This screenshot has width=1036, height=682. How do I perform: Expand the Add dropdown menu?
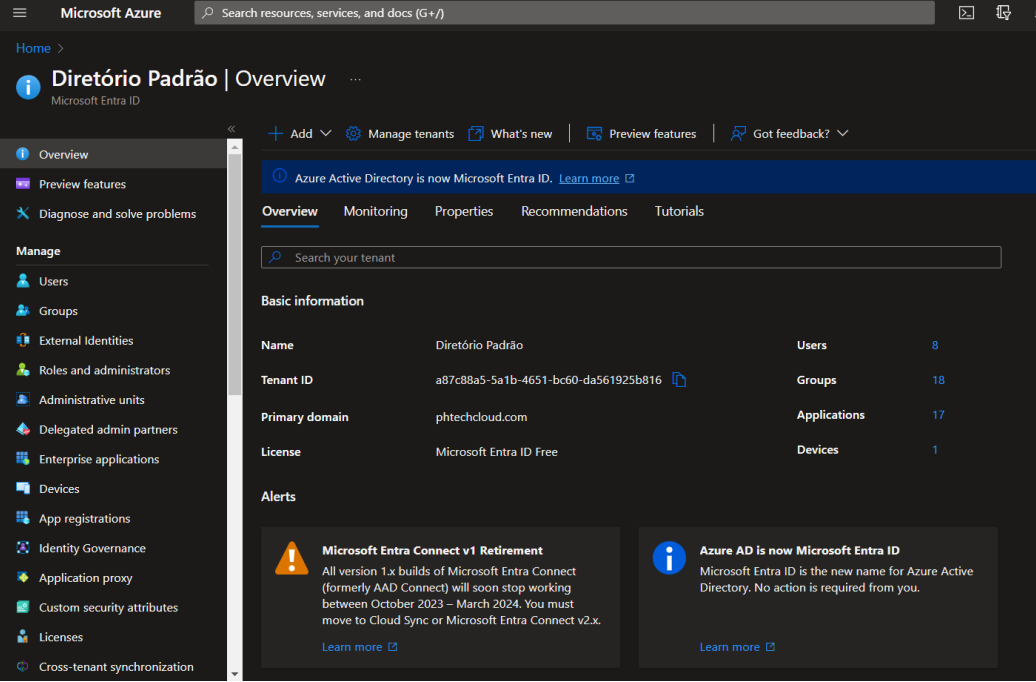tap(299, 133)
